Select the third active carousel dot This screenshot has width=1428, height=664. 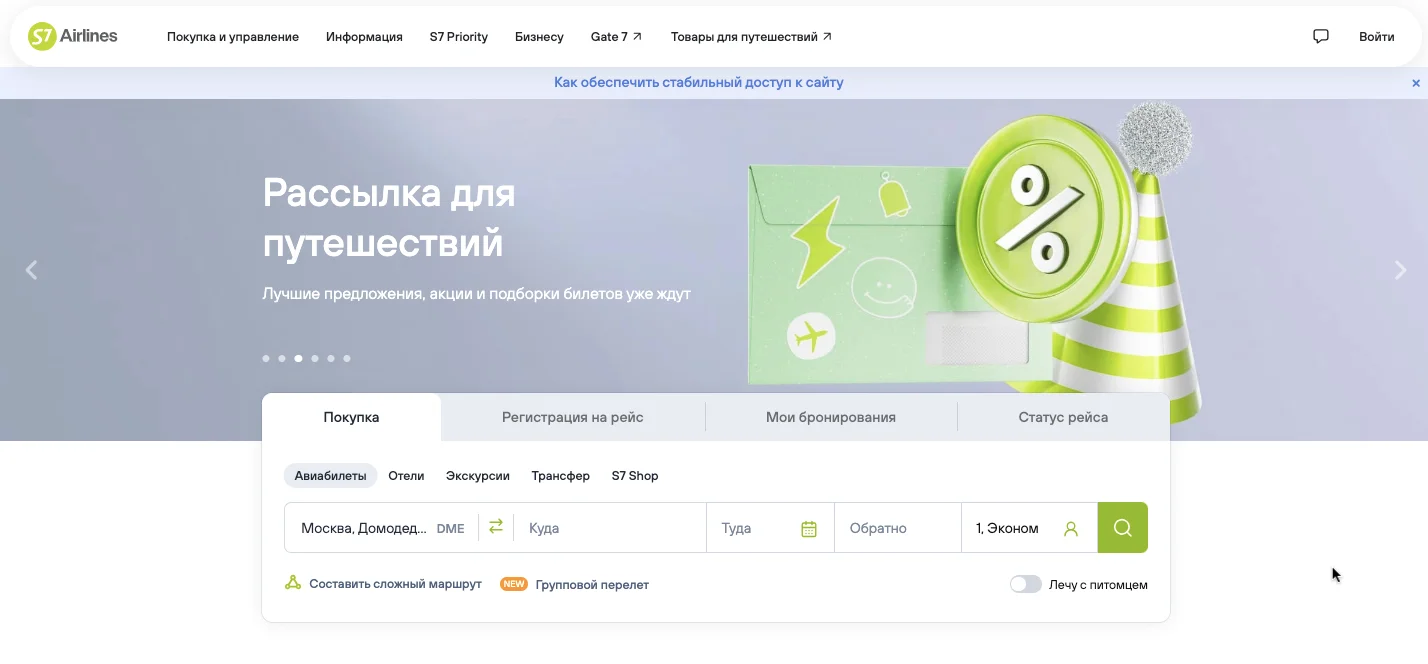[x=298, y=358]
